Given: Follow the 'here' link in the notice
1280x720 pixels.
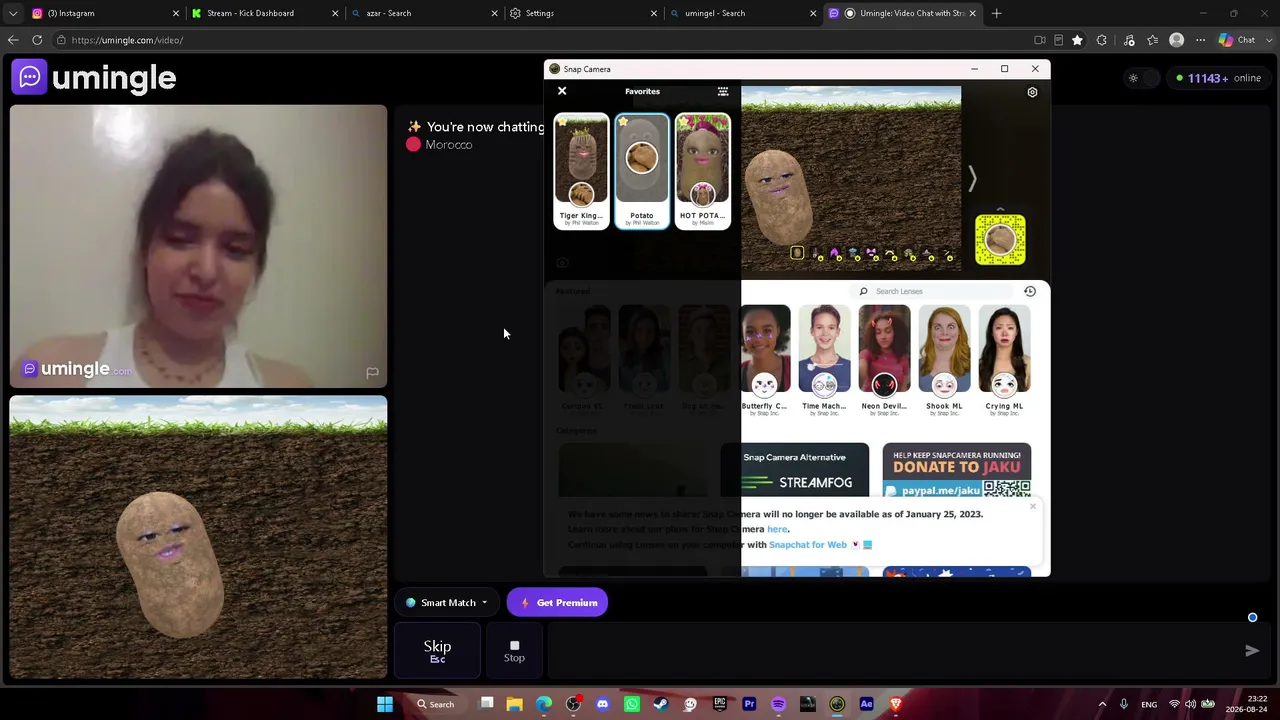Looking at the screenshot, I should [x=777, y=529].
